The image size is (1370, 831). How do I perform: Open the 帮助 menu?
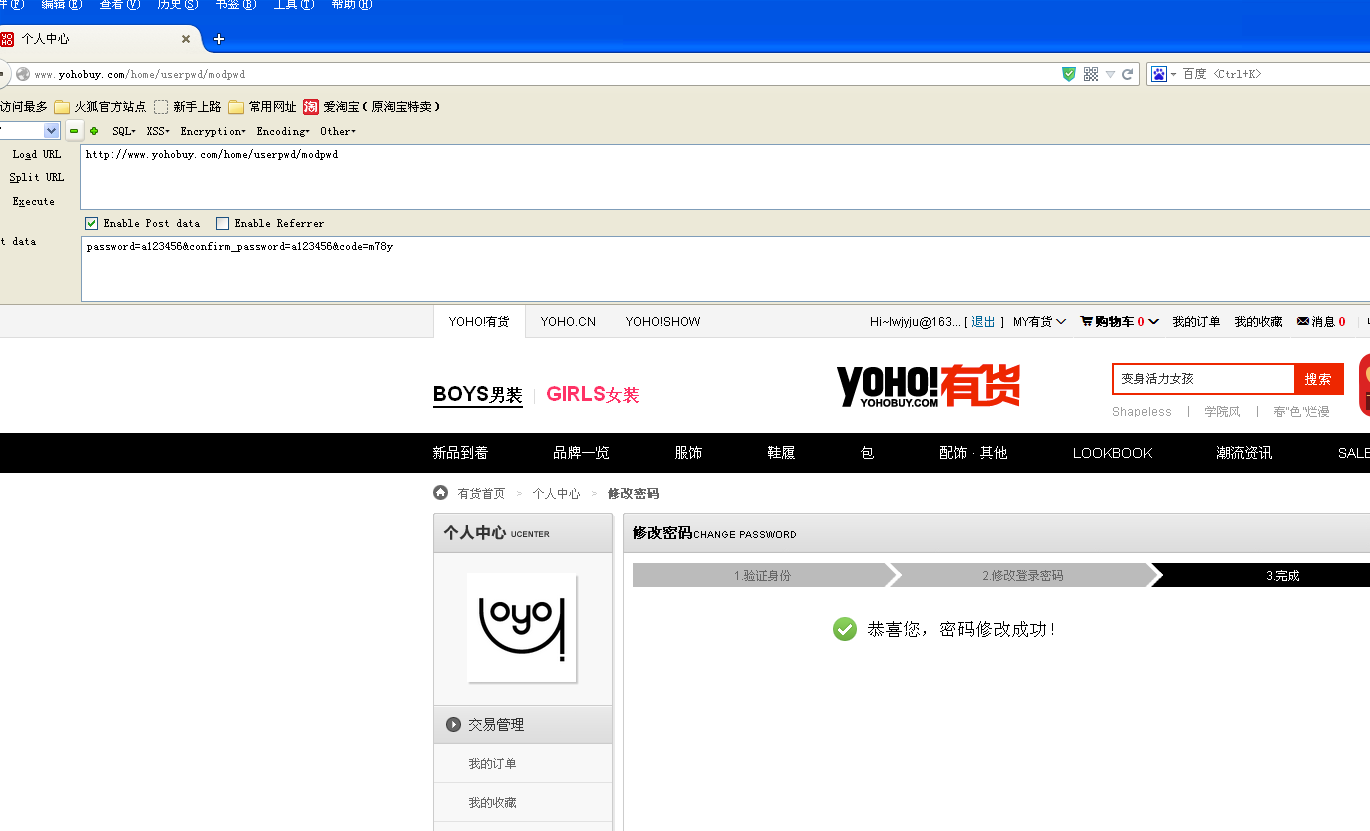point(352,5)
